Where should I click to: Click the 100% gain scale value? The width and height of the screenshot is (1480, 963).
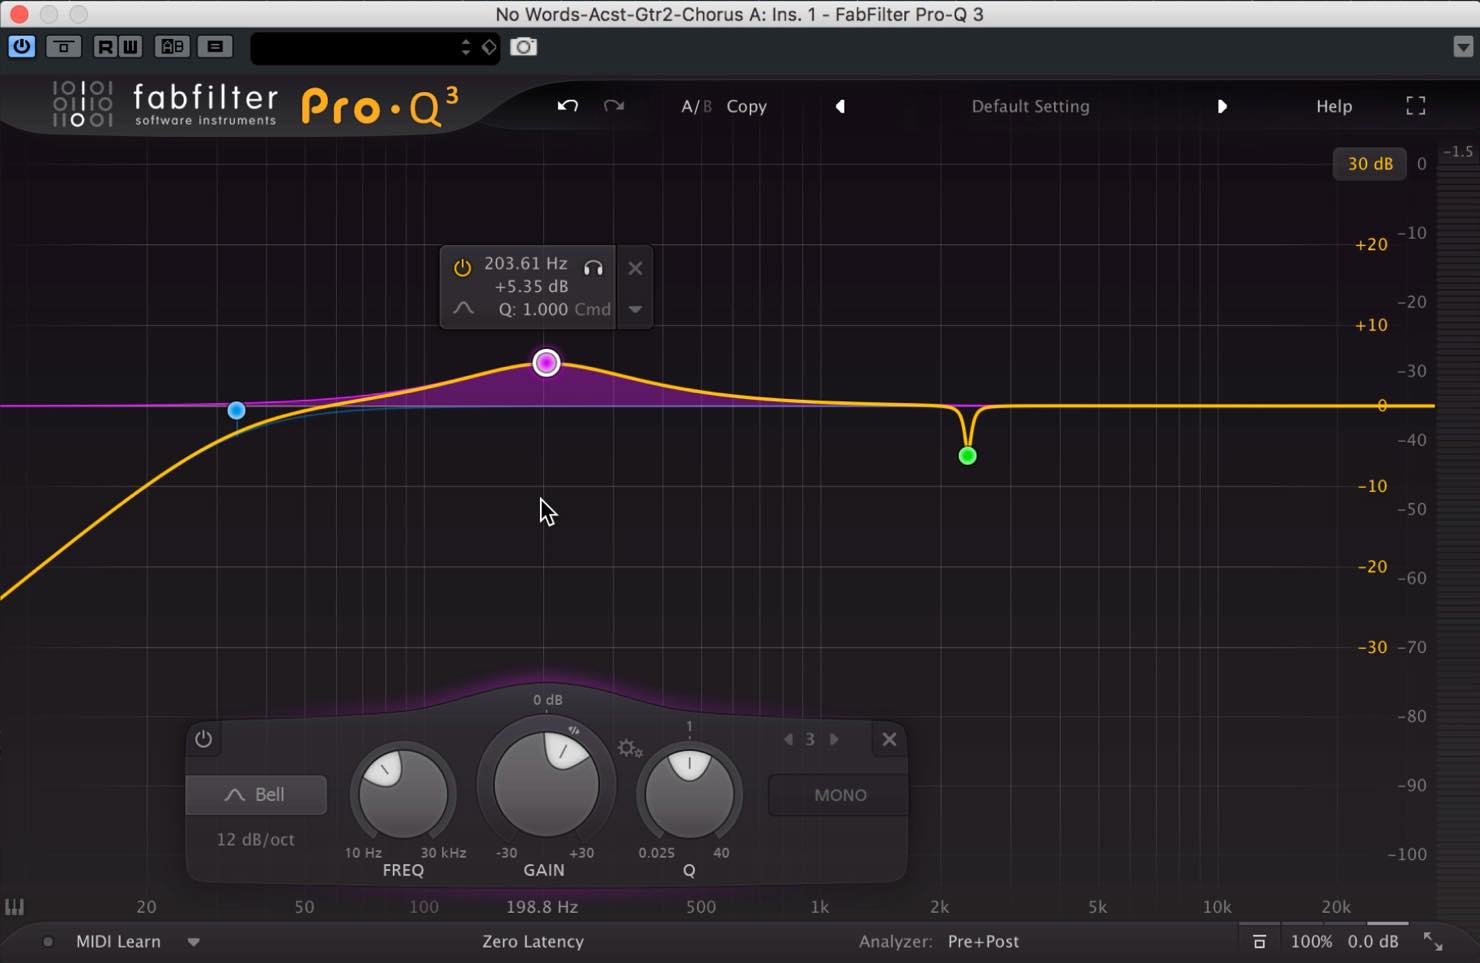point(1311,941)
